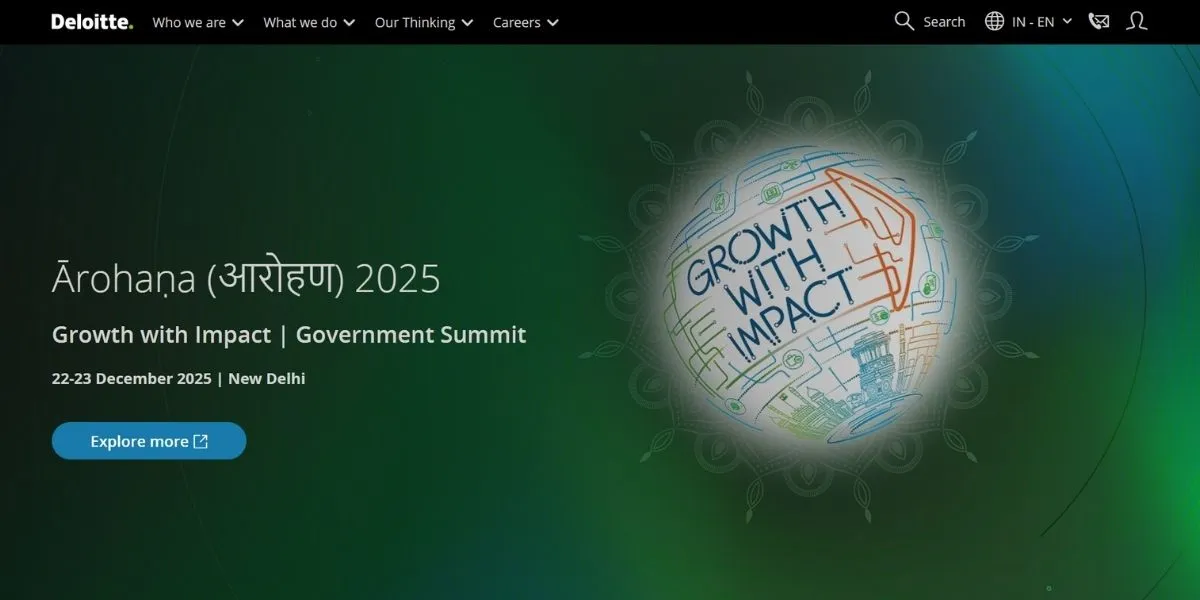Image resolution: width=1200 pixels, height=600 pixels.
Task: Expand the chevron beside Careers
Action: tap(553, 23)
